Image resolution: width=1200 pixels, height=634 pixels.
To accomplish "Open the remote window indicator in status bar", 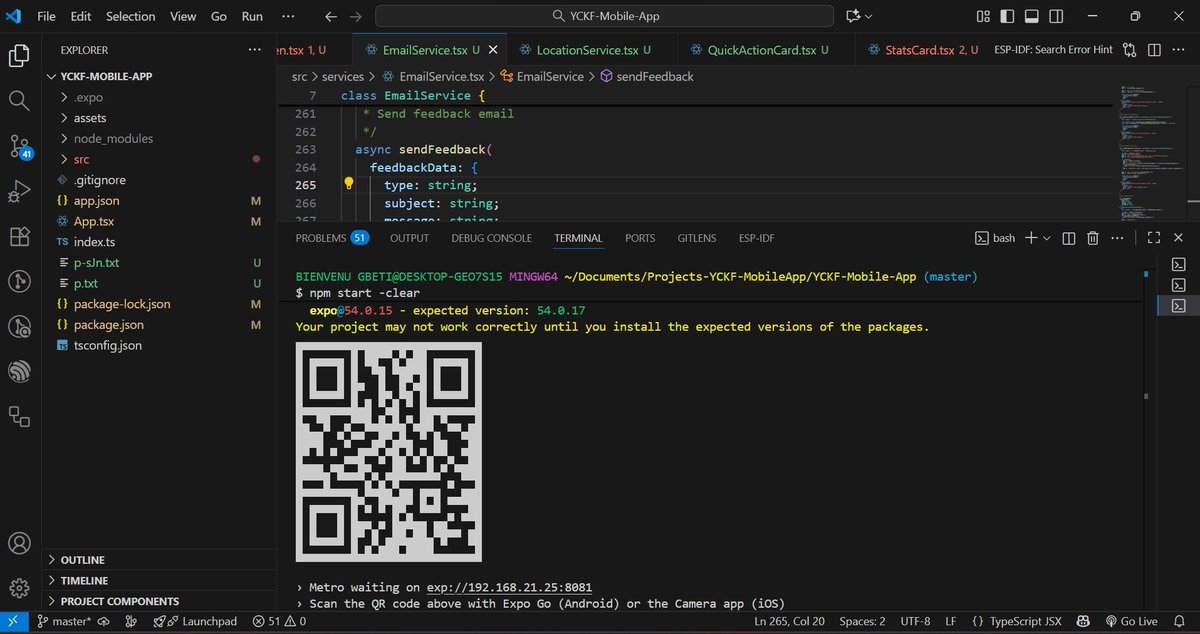I will coord(12,621).
